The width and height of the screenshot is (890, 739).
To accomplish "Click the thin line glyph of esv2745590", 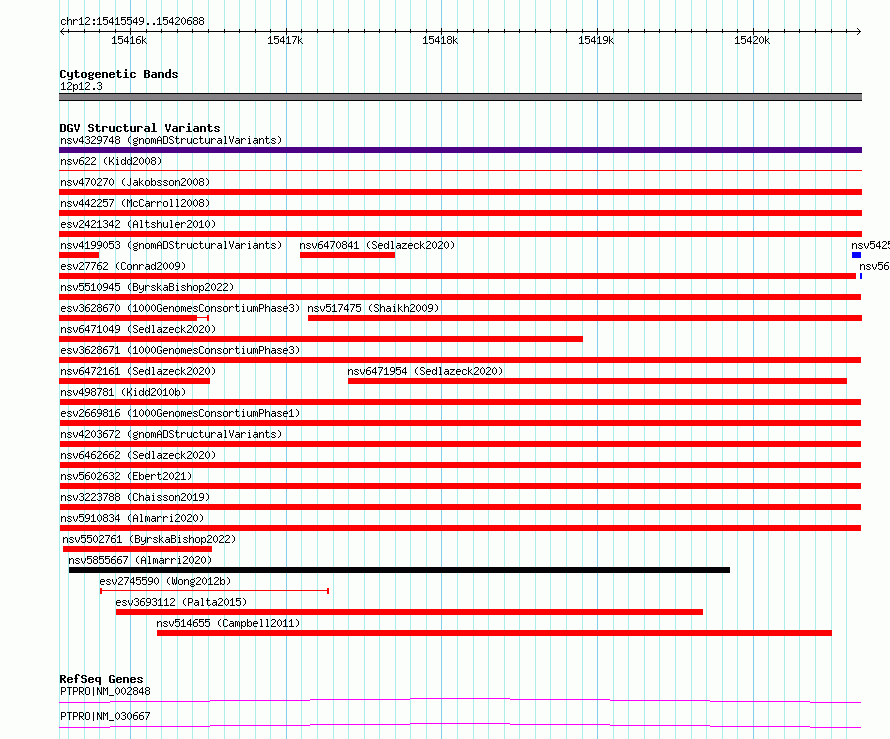I will pyautogui.click(x=215, y=591).
